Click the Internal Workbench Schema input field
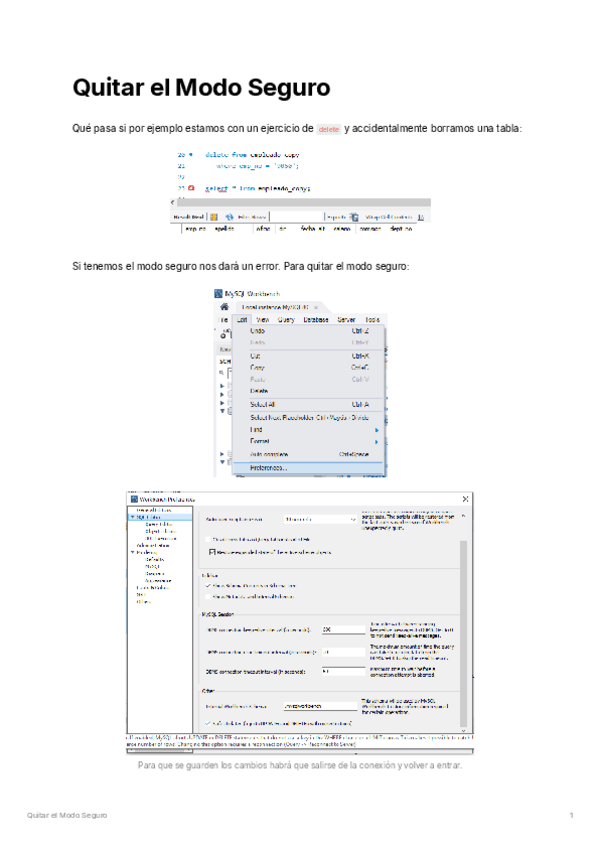600x848 pixels. tap(320, 706)
